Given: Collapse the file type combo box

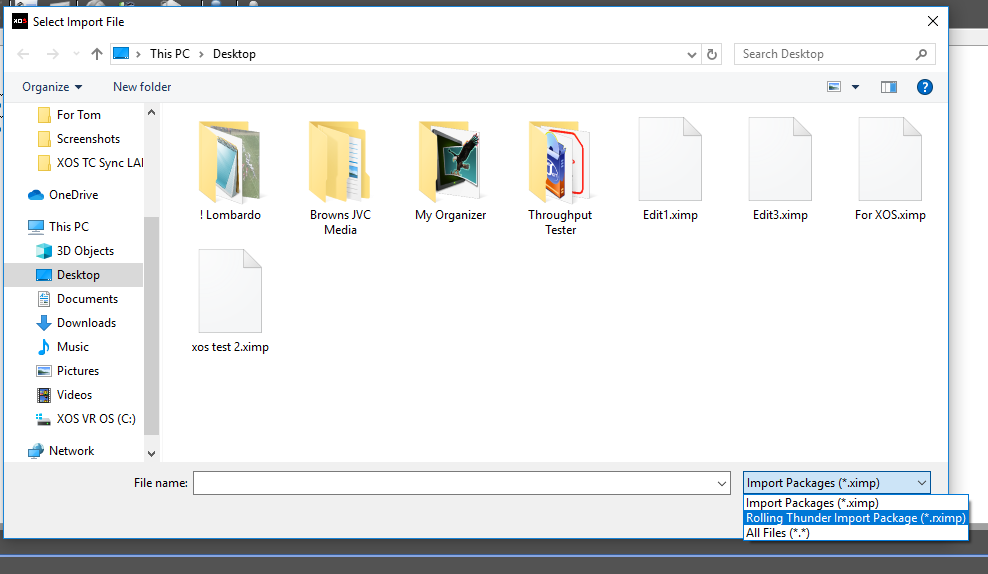Looking at the screenshot, I should (x=922, y=483).
